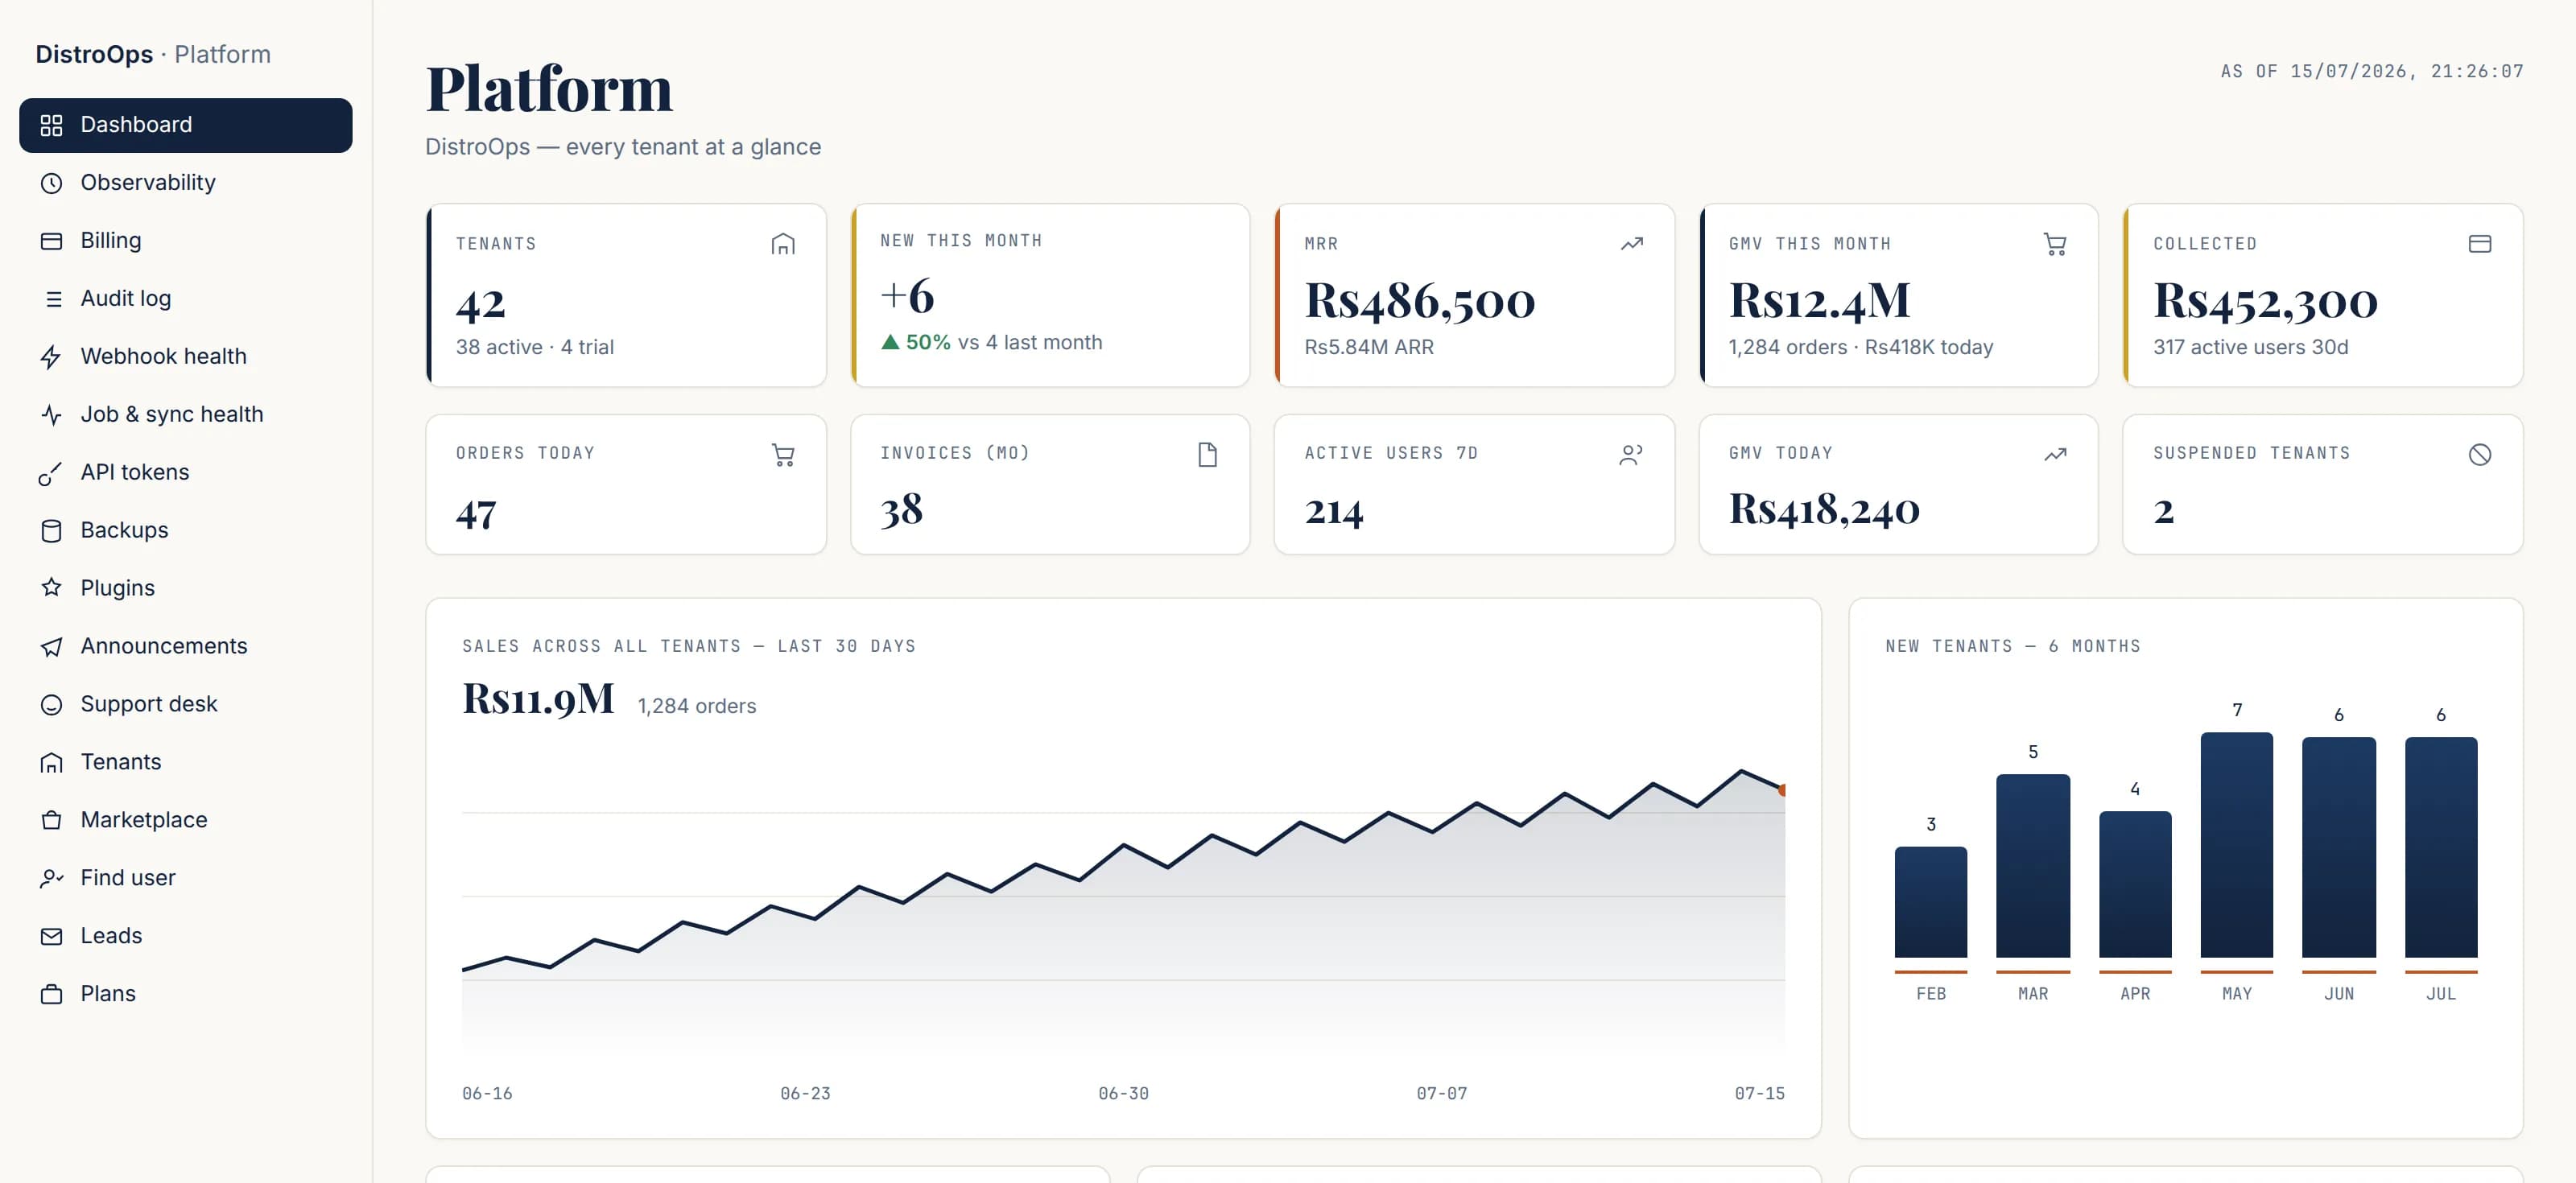Click the Find user person icon

51,878
